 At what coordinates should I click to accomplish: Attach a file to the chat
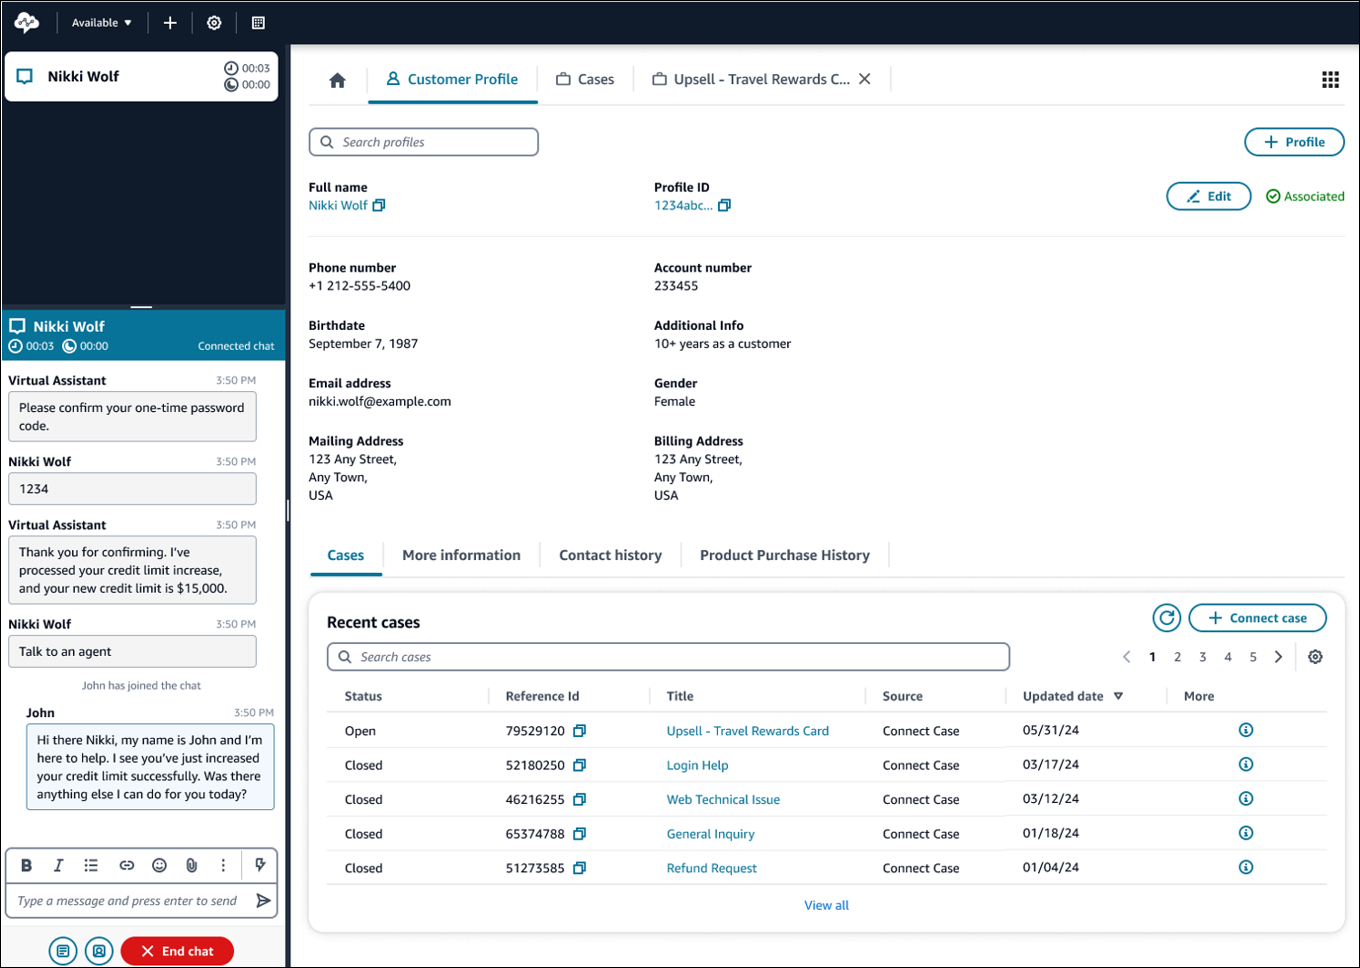coord(191,864)
